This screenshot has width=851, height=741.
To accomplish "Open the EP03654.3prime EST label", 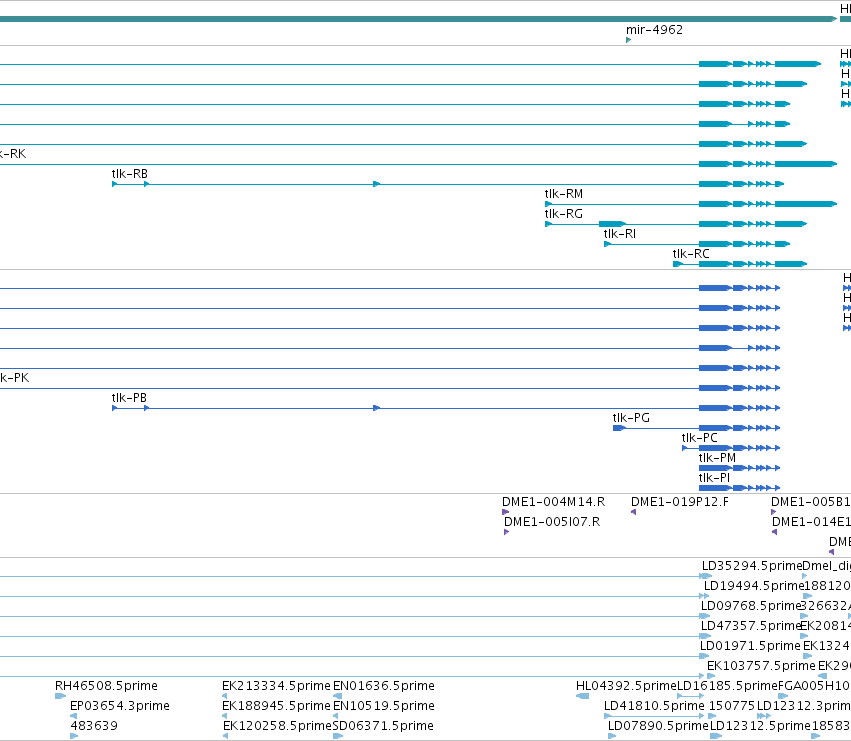I will pos(119,706).
